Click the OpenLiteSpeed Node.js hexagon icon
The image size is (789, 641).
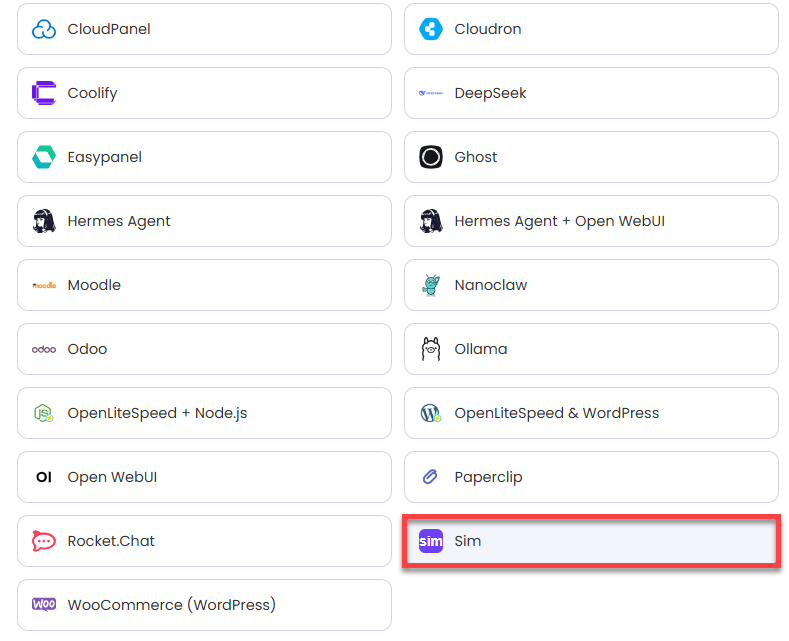44,413
